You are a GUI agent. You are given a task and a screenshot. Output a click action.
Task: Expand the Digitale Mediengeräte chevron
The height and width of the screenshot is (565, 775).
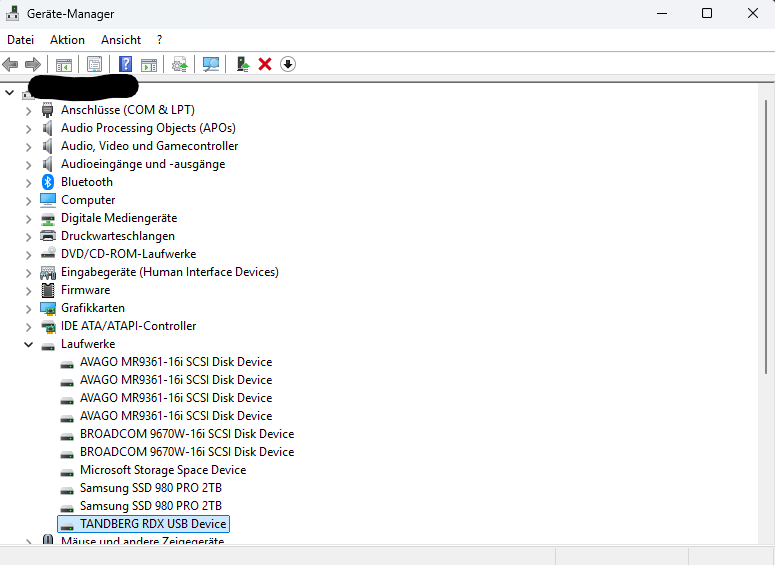point(28,219)
